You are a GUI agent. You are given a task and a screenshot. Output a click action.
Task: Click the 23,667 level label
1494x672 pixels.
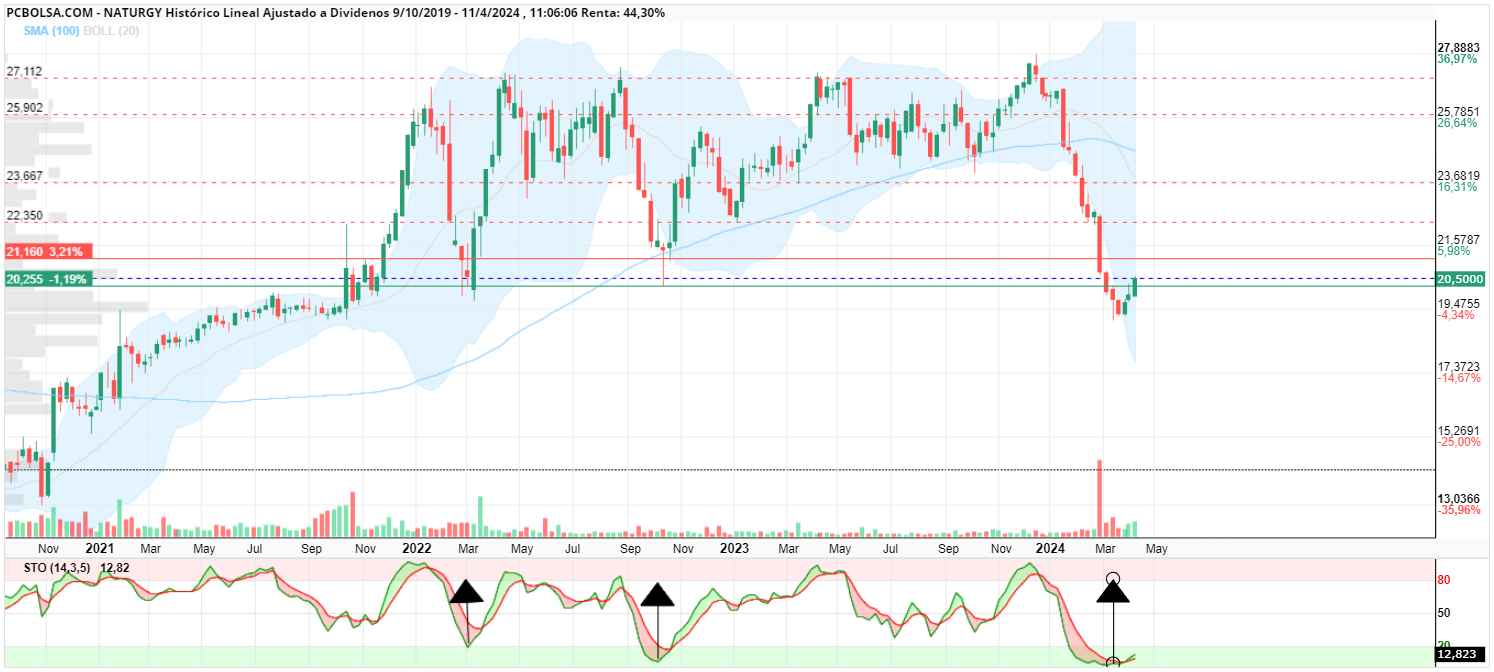(x=24, y=175)
